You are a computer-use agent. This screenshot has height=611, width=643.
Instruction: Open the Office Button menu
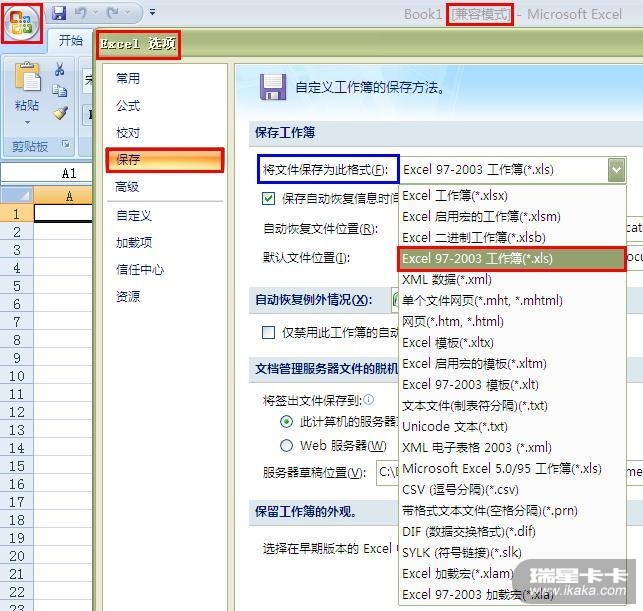(x=22, y=23)
